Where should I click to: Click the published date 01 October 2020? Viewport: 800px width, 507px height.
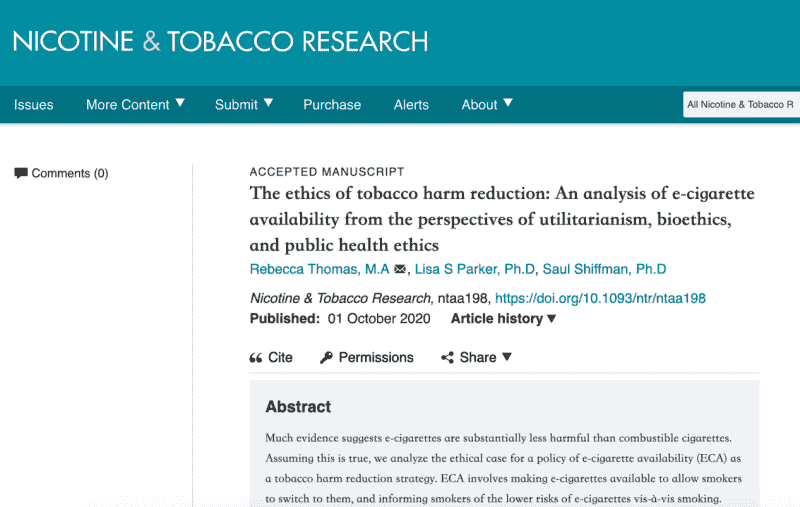[x=379, y=319]
